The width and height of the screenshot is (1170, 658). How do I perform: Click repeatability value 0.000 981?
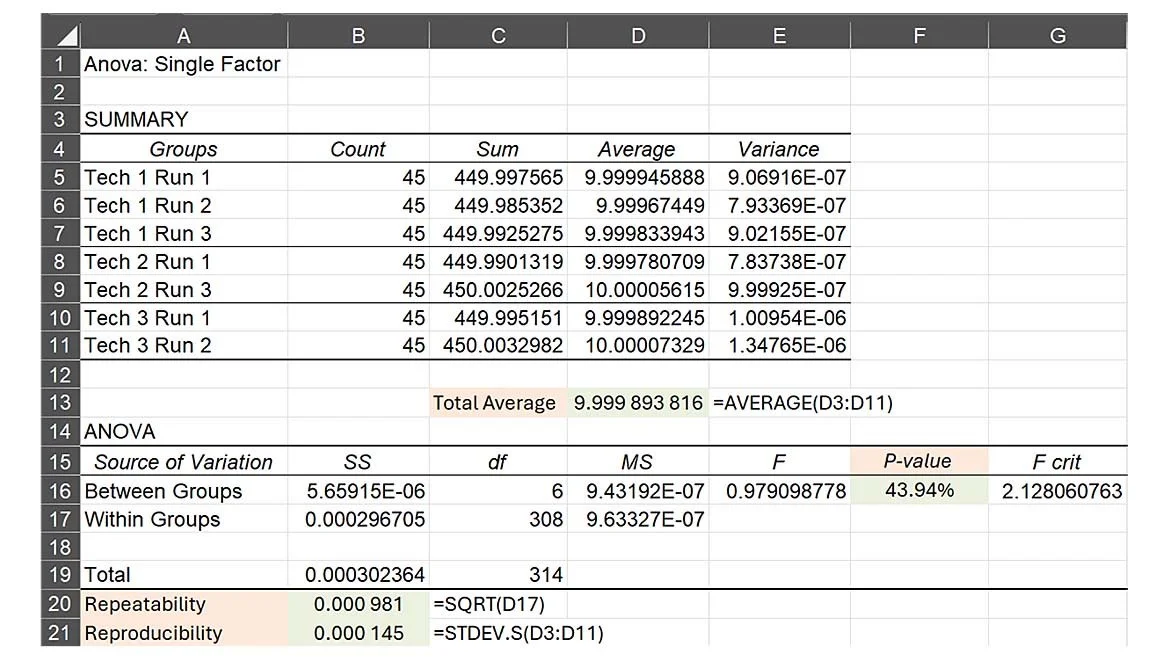pyautogui.click(x=358, y=604)
